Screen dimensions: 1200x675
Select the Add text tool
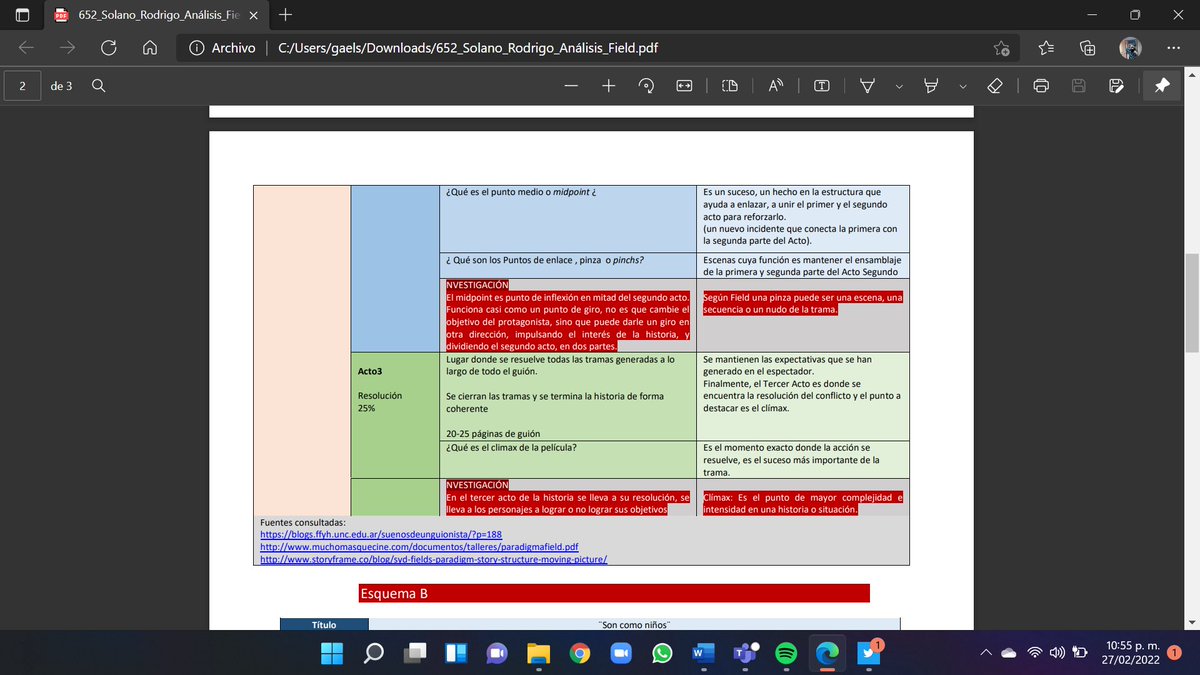click(x=822, y=86)
